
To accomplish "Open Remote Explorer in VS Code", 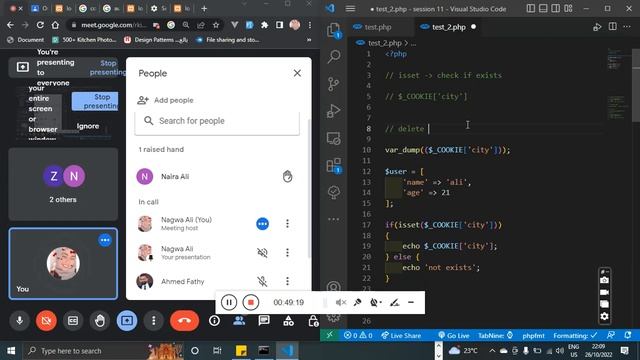I will (333, 139).
